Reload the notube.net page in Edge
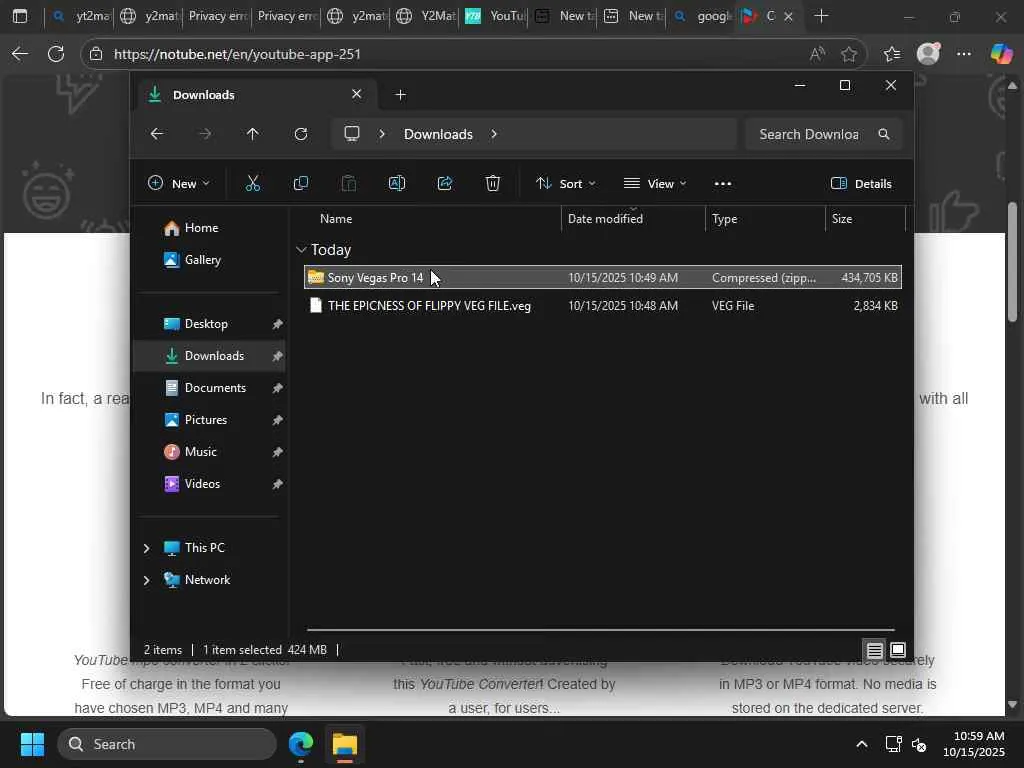 click(x=56, y=54)
